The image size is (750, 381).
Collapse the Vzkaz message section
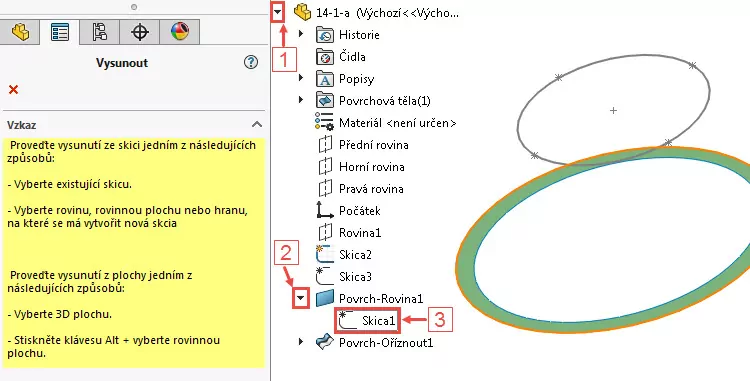click(257, 124)
